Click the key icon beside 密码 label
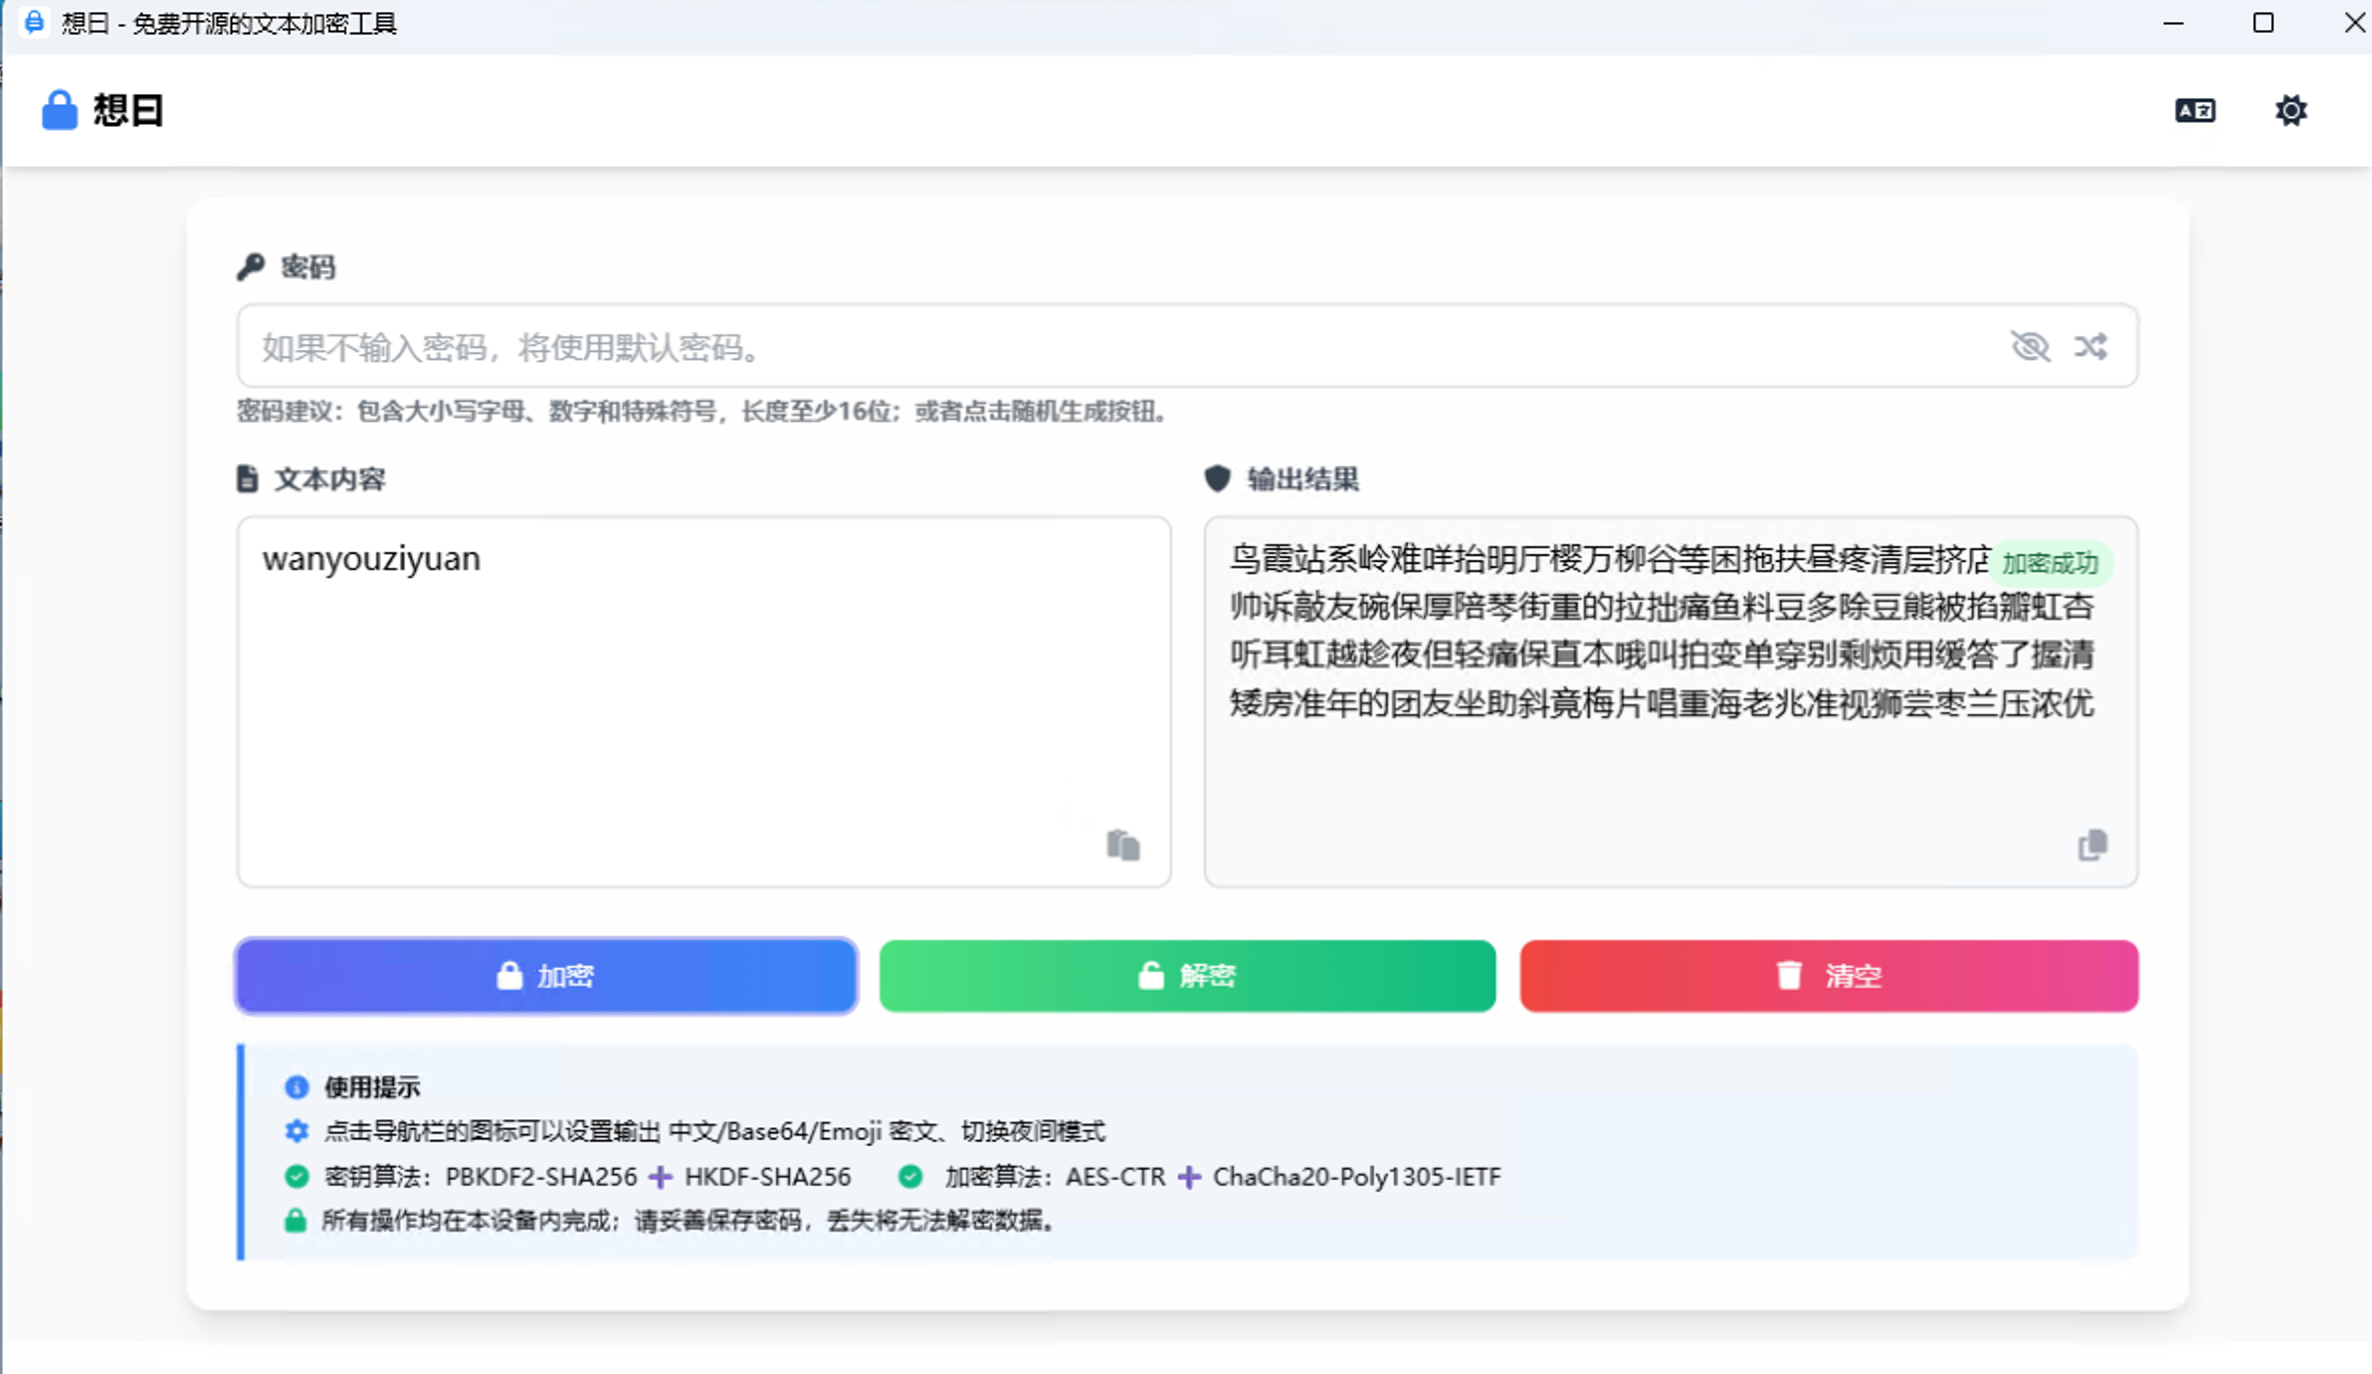Screen dimensions: 2372x1374 point(250,267)
